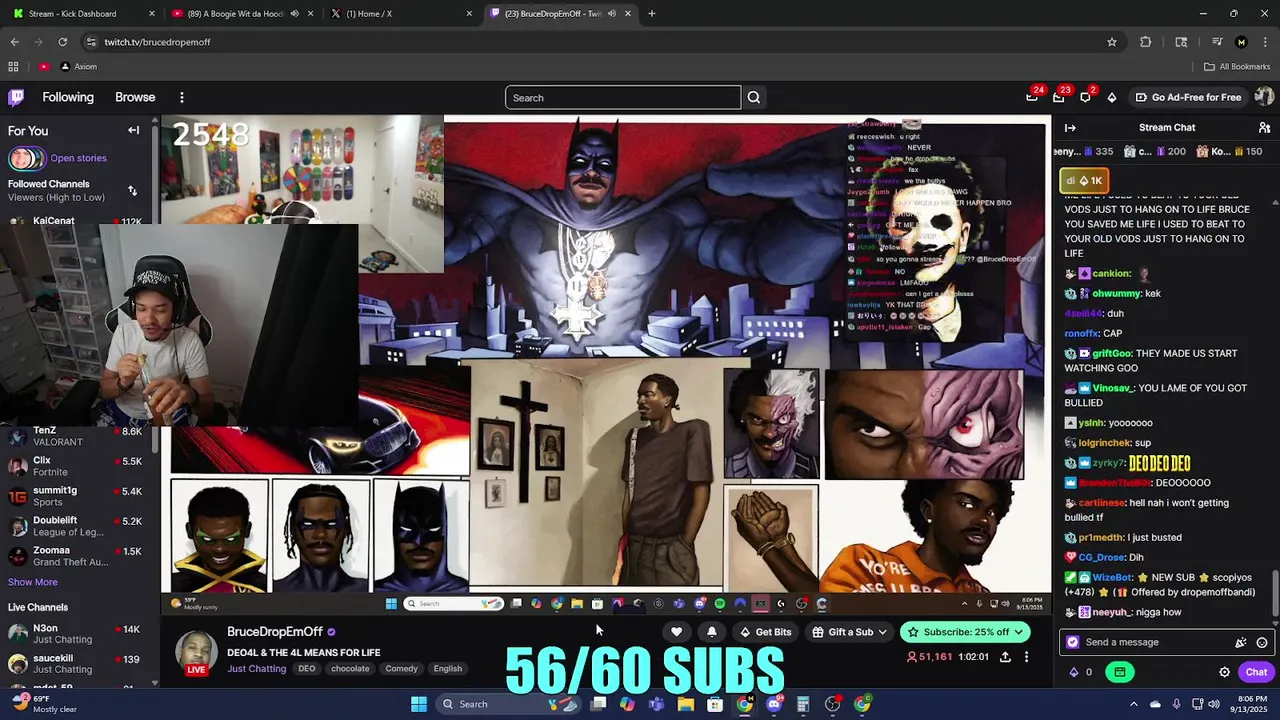Open the whispers speech bubble icon
Viewport: 1280px width, 720px height.
[1085, 97]
